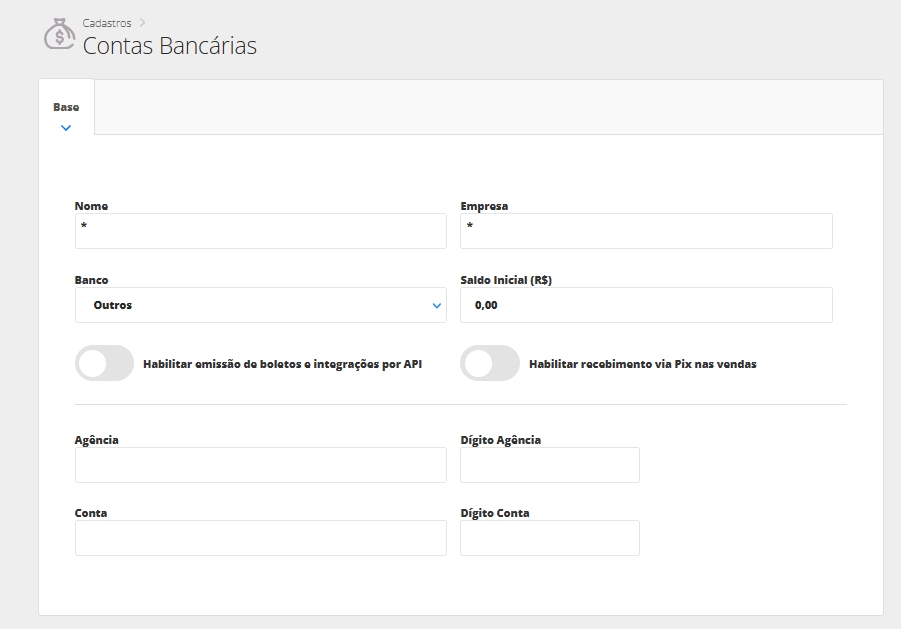The image size is (901, 629).
Task: Focus the Dígito Agência field
Action: [x=549, y=465]
